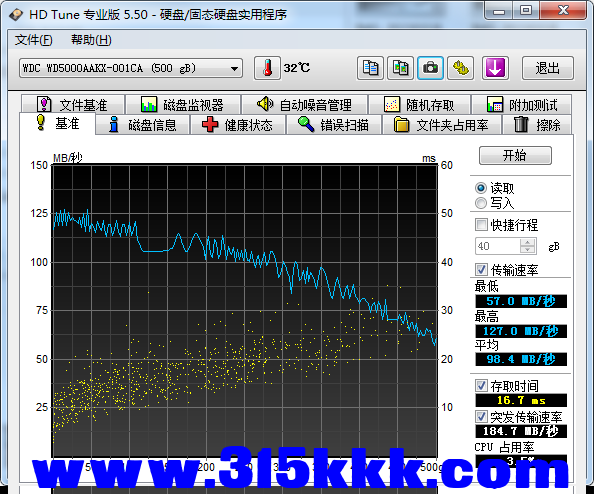Screen dimensions: 594x494
Task: Toggle the 存取时间 checkbox
Action: tap(481, 386)
